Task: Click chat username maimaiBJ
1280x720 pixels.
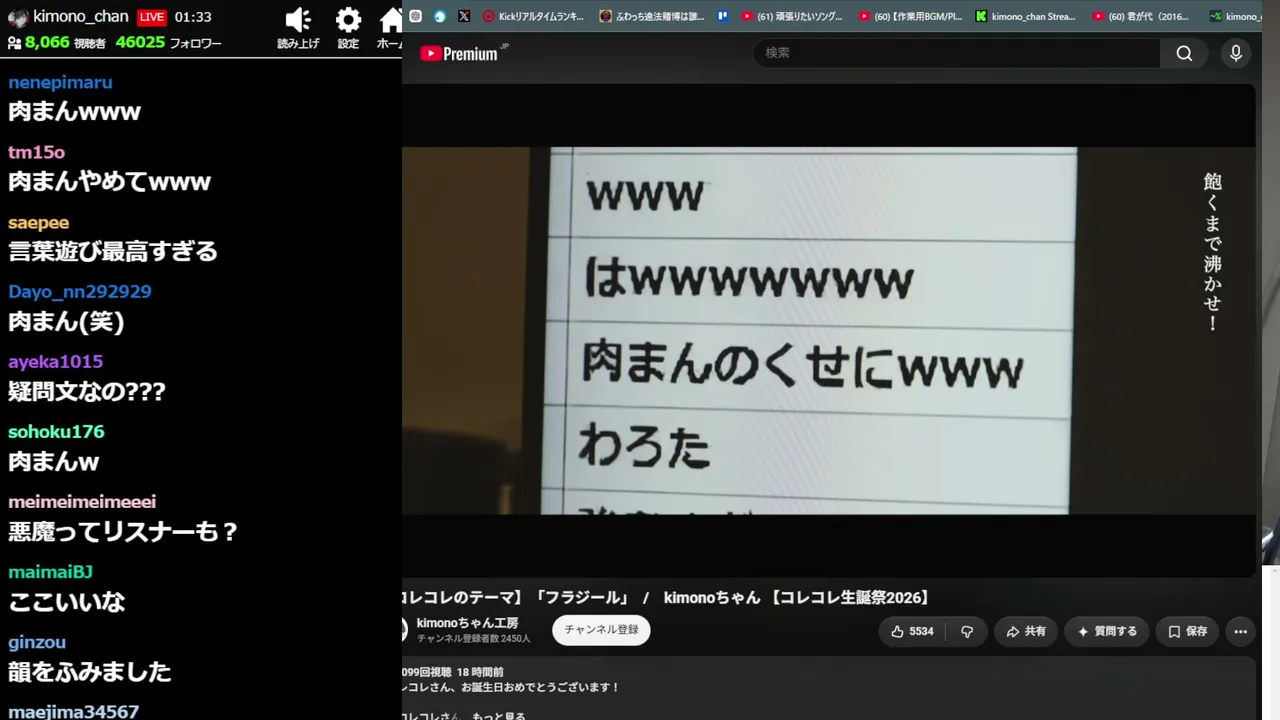Action: tap(50, 572)
